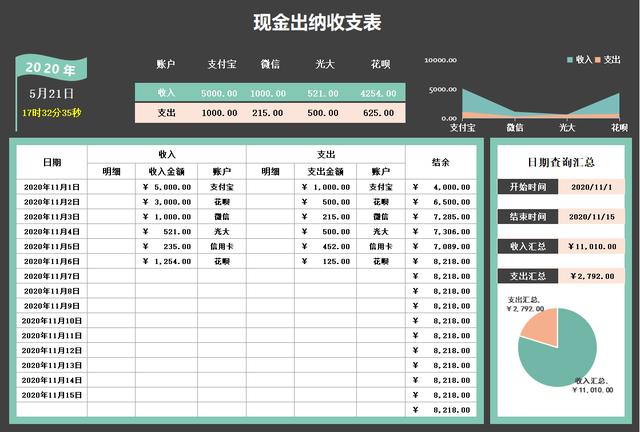Select the 微信 account header
The width and height of the screenshot is (640, 432).
click(270, 64)
